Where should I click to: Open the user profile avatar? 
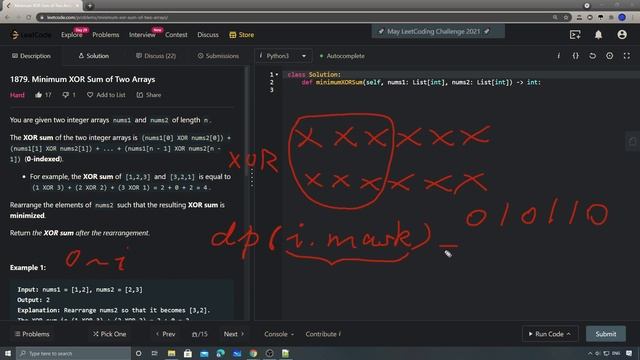pos(622,35)
